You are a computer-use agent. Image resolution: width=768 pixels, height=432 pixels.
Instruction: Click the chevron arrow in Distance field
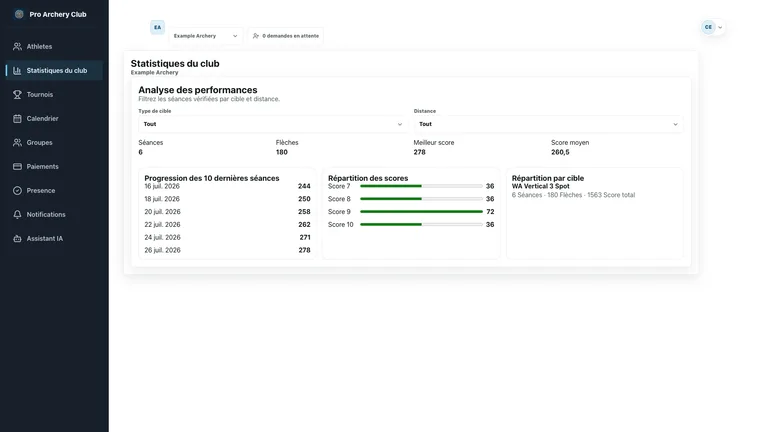[x=675, y=124]
